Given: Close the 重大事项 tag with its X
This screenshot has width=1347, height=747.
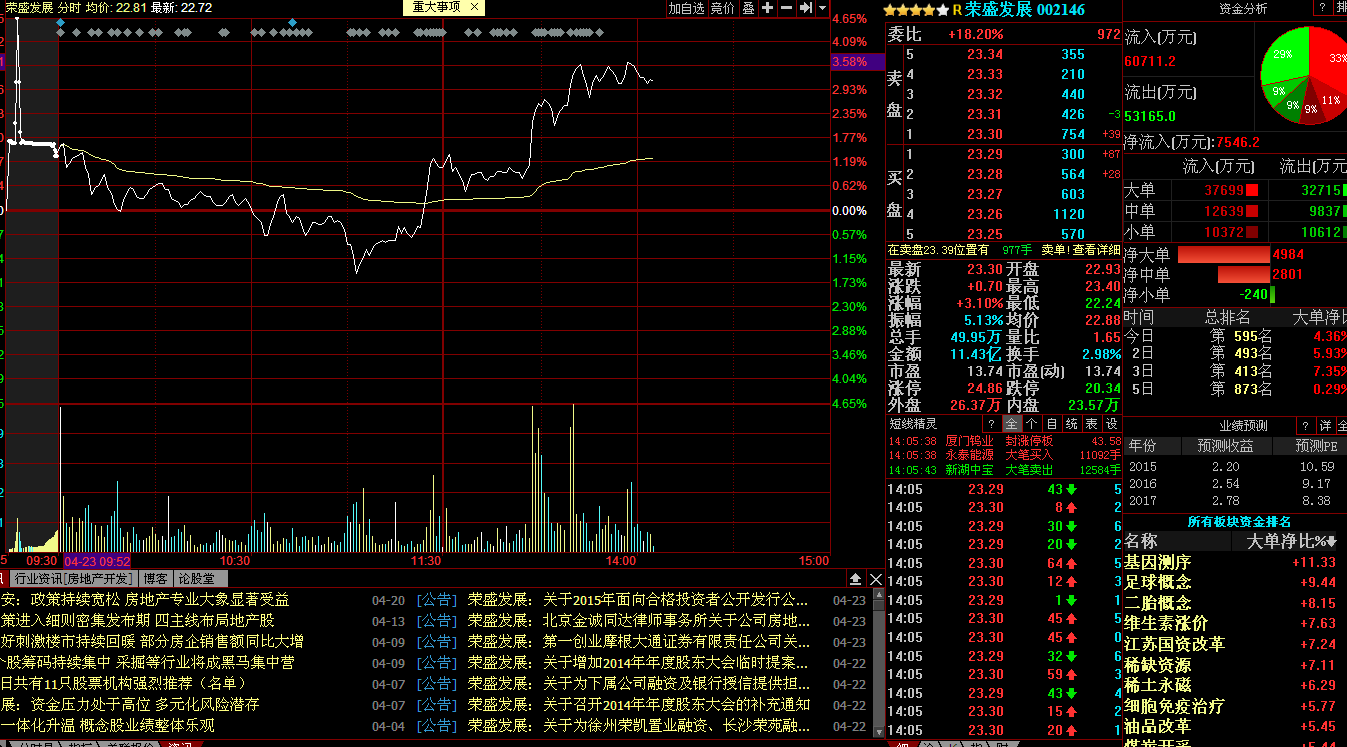Looking at the screenshot, I should (474, 7).
